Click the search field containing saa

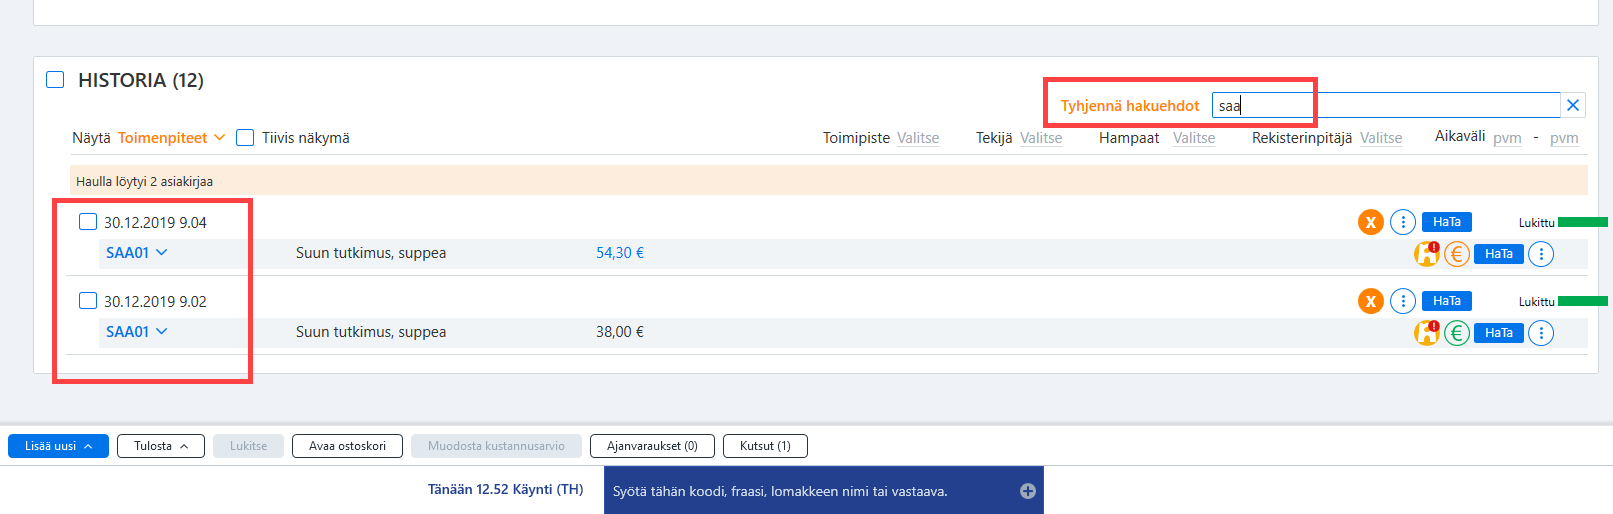[1386, 105]
